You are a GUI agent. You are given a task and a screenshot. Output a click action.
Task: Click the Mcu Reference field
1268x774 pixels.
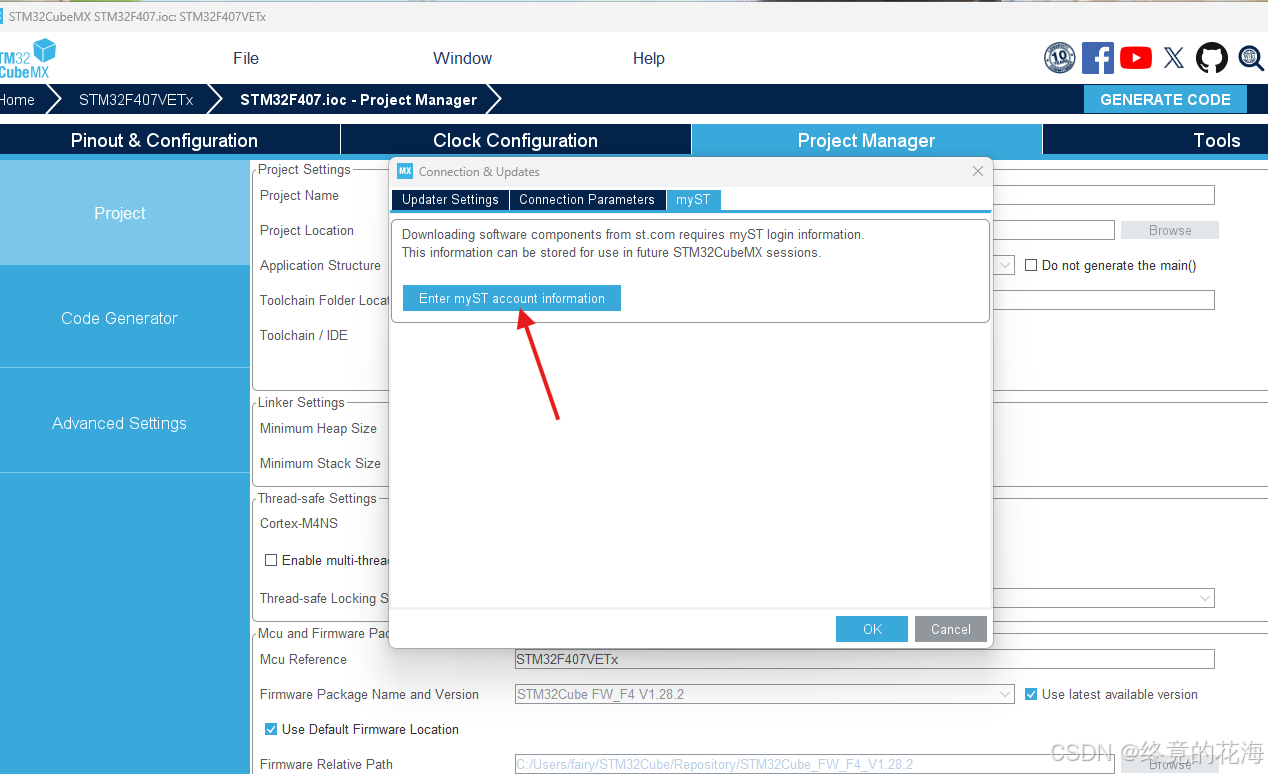pyautogui.click(x=864, y=659)
